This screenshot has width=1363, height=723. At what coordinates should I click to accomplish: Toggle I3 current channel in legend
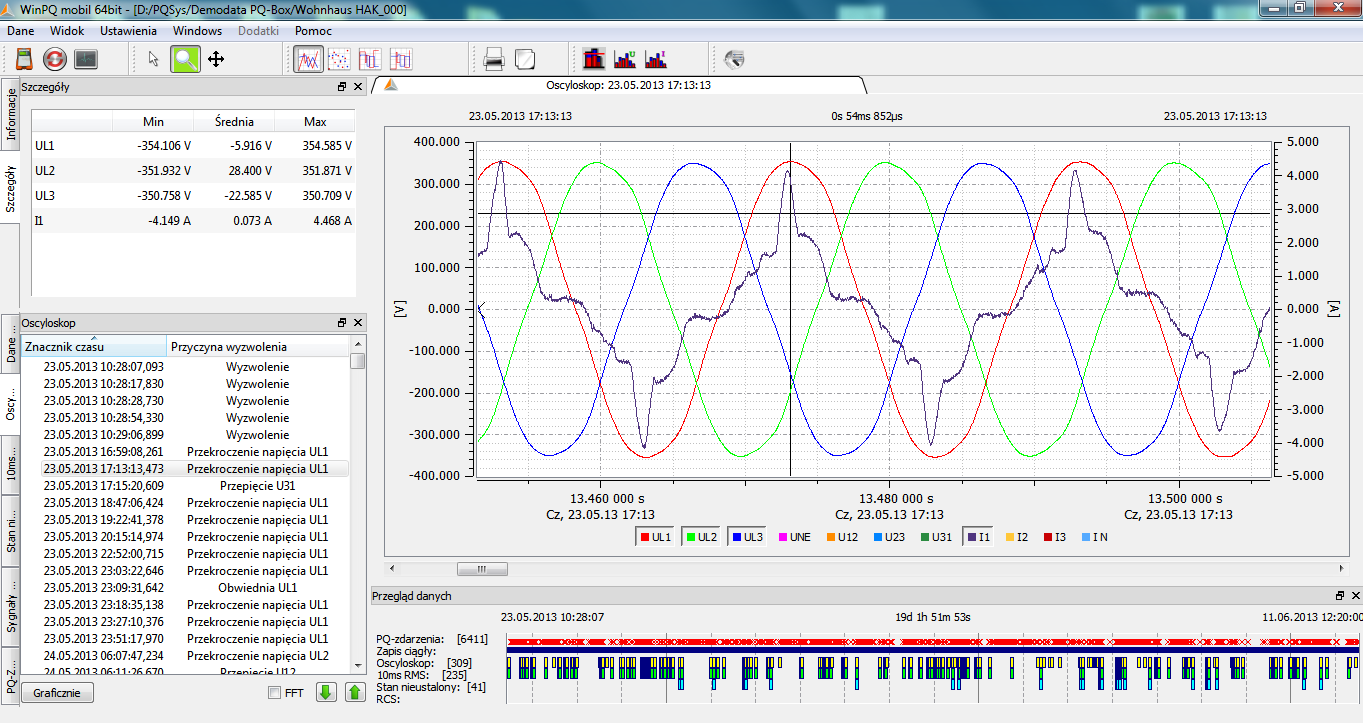(1054, 537)
